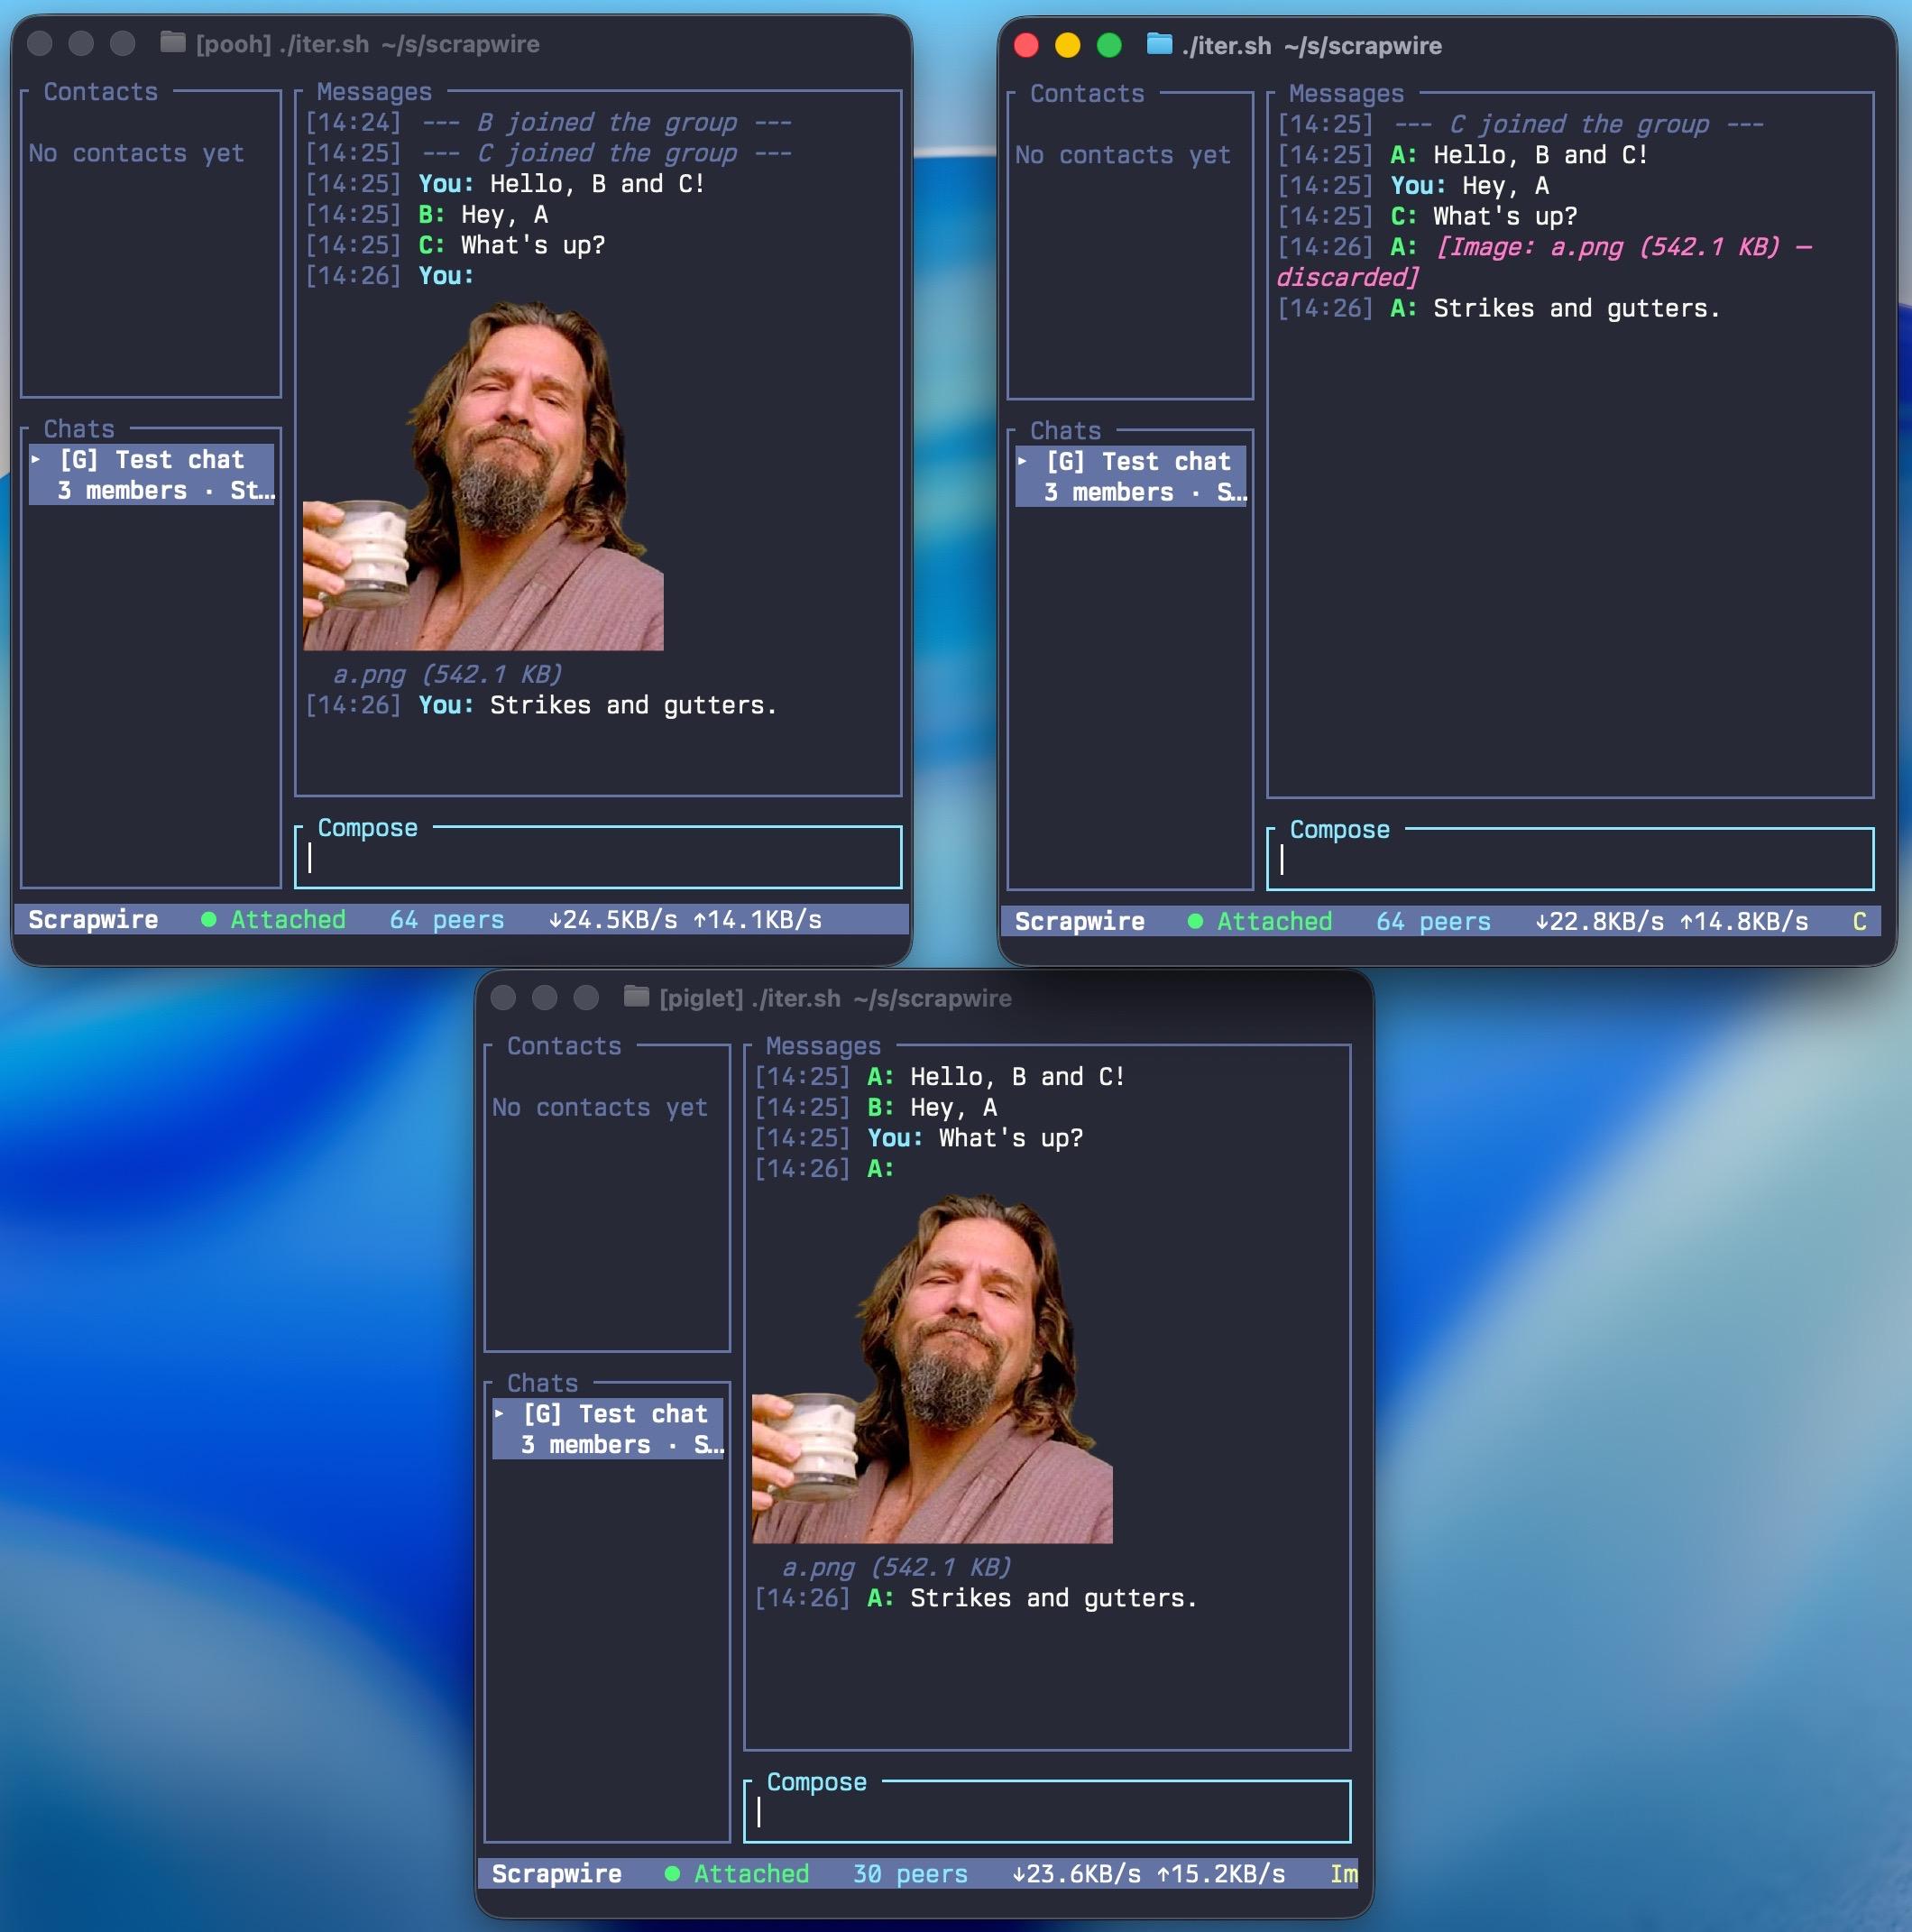Focus the Compose field in pooh window
The height and width of the screenshot is (1932, 1912).
598,859
